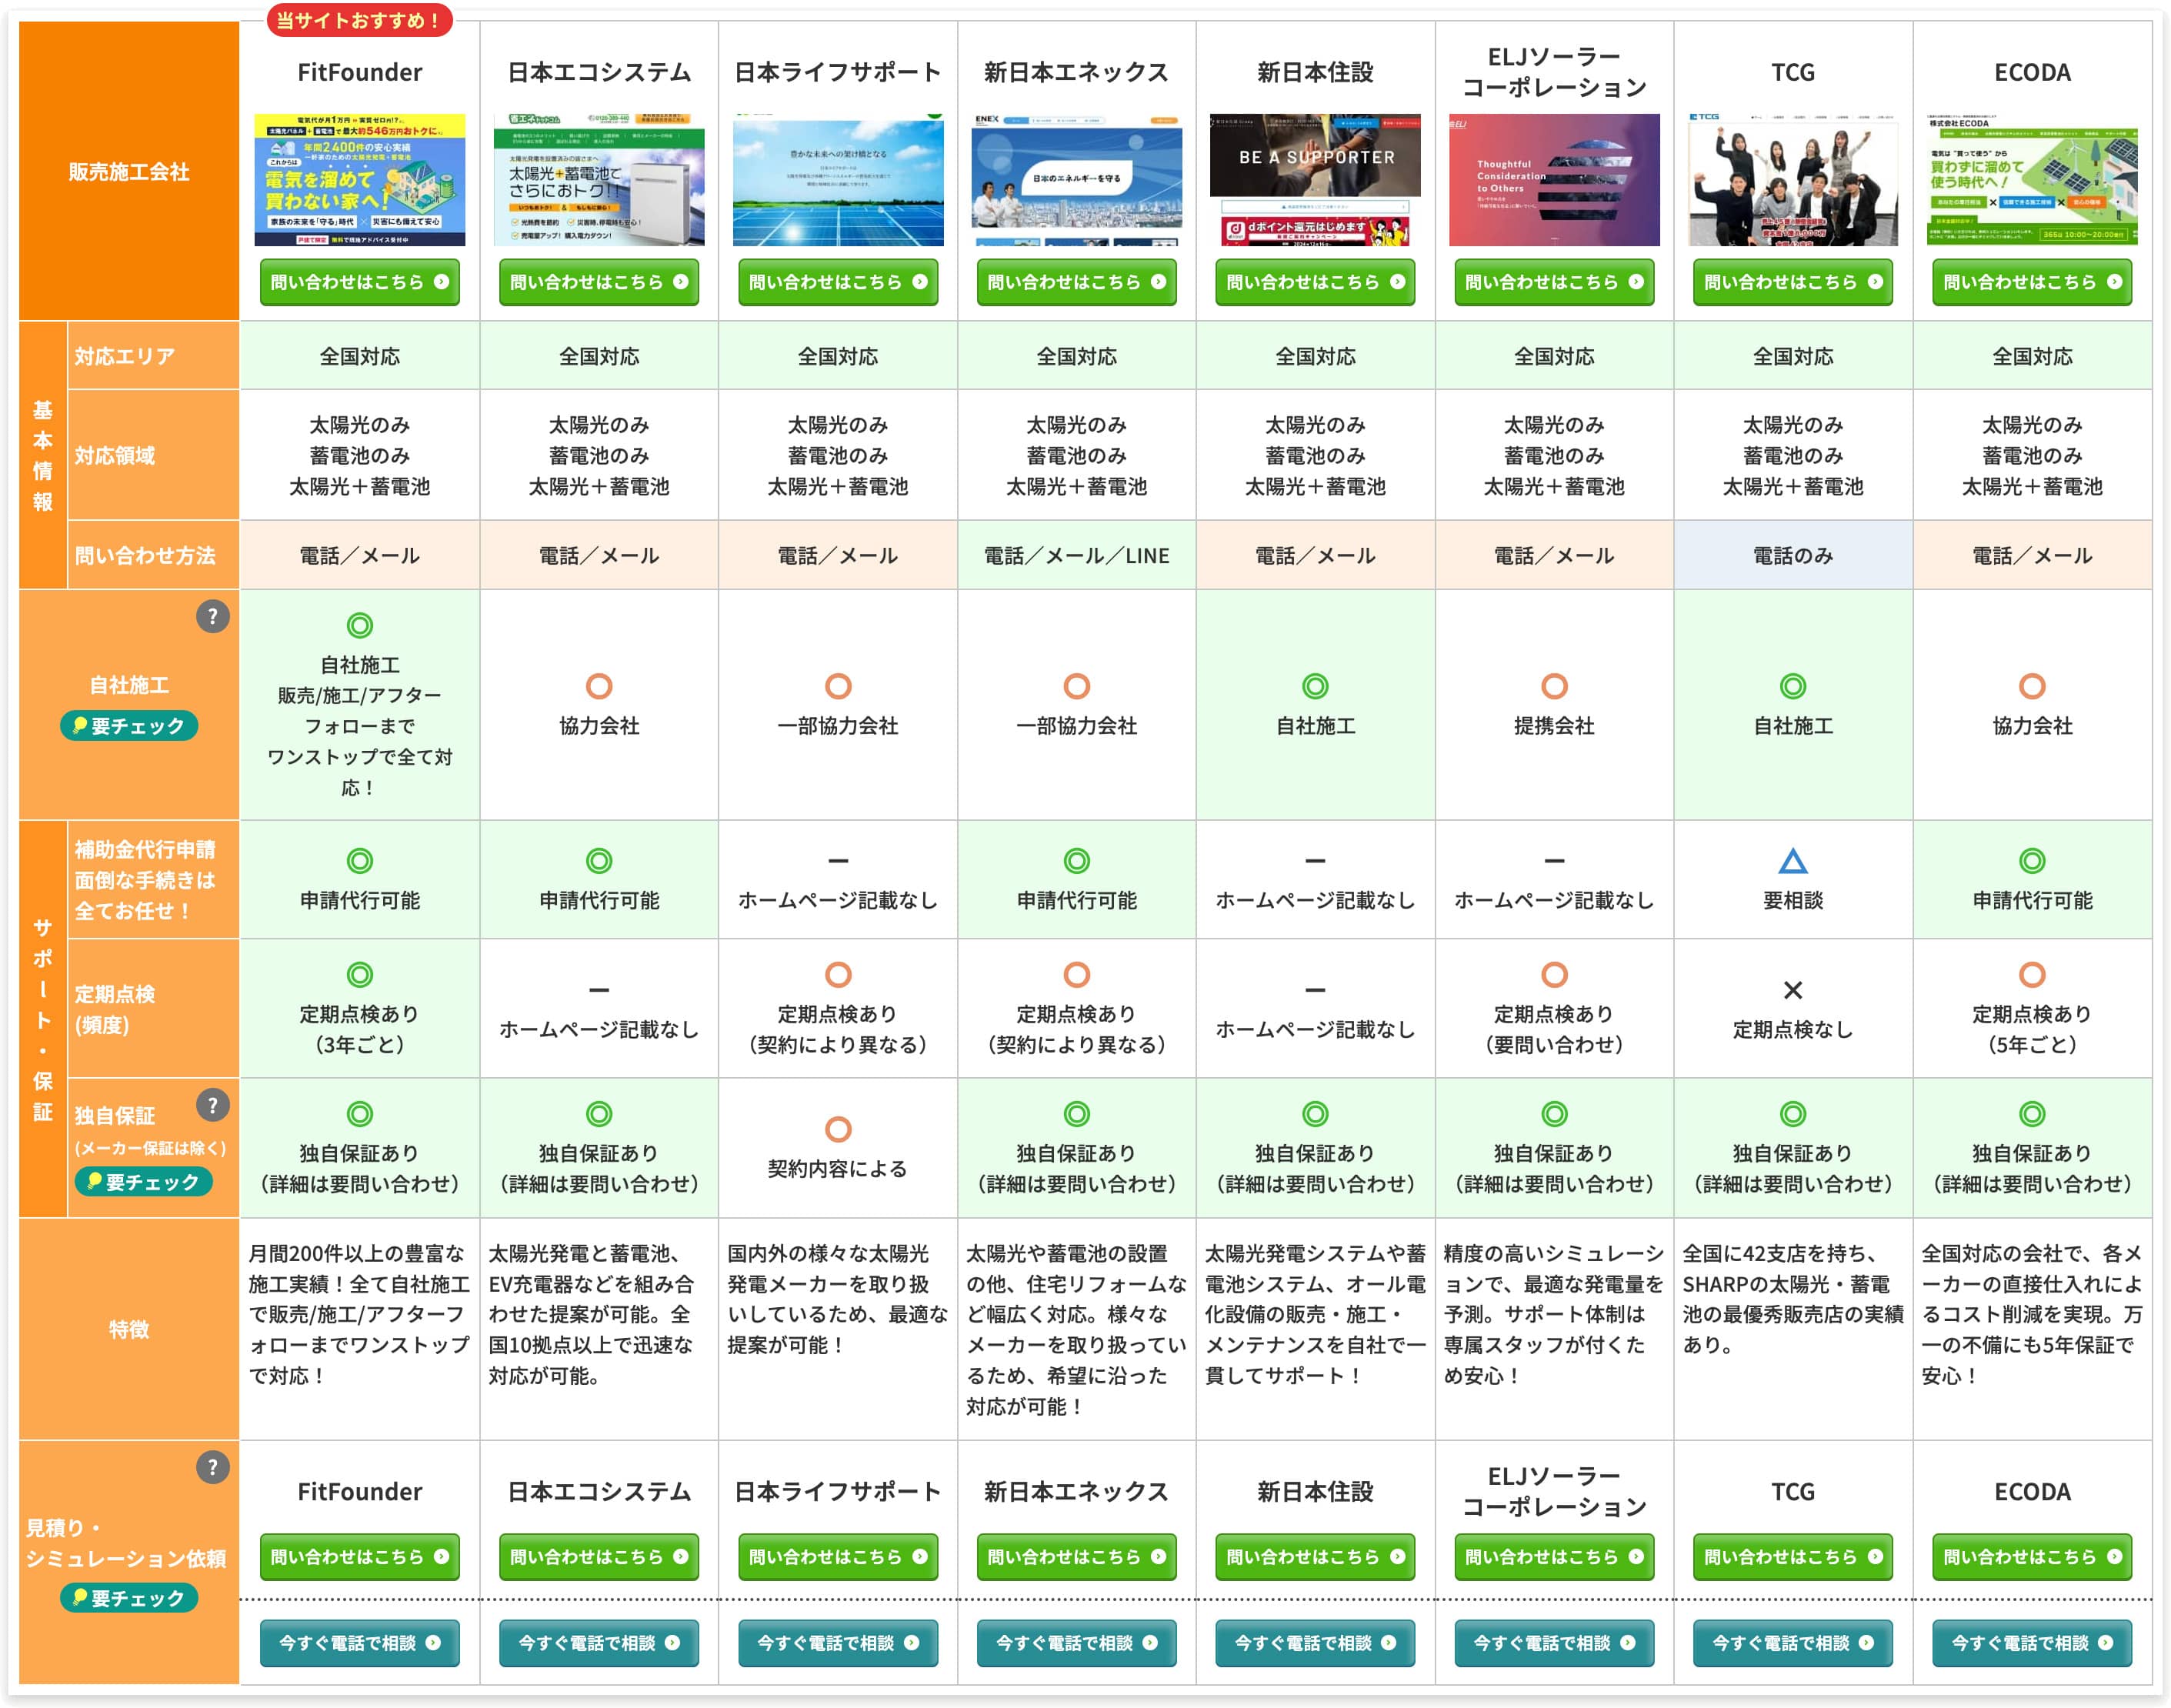This screenshot has width=2171, height=1708.
Task: Open ELJソーラーコーポレーション website thumbnail
Action: pyautogui.click(x=1554, y=179)
